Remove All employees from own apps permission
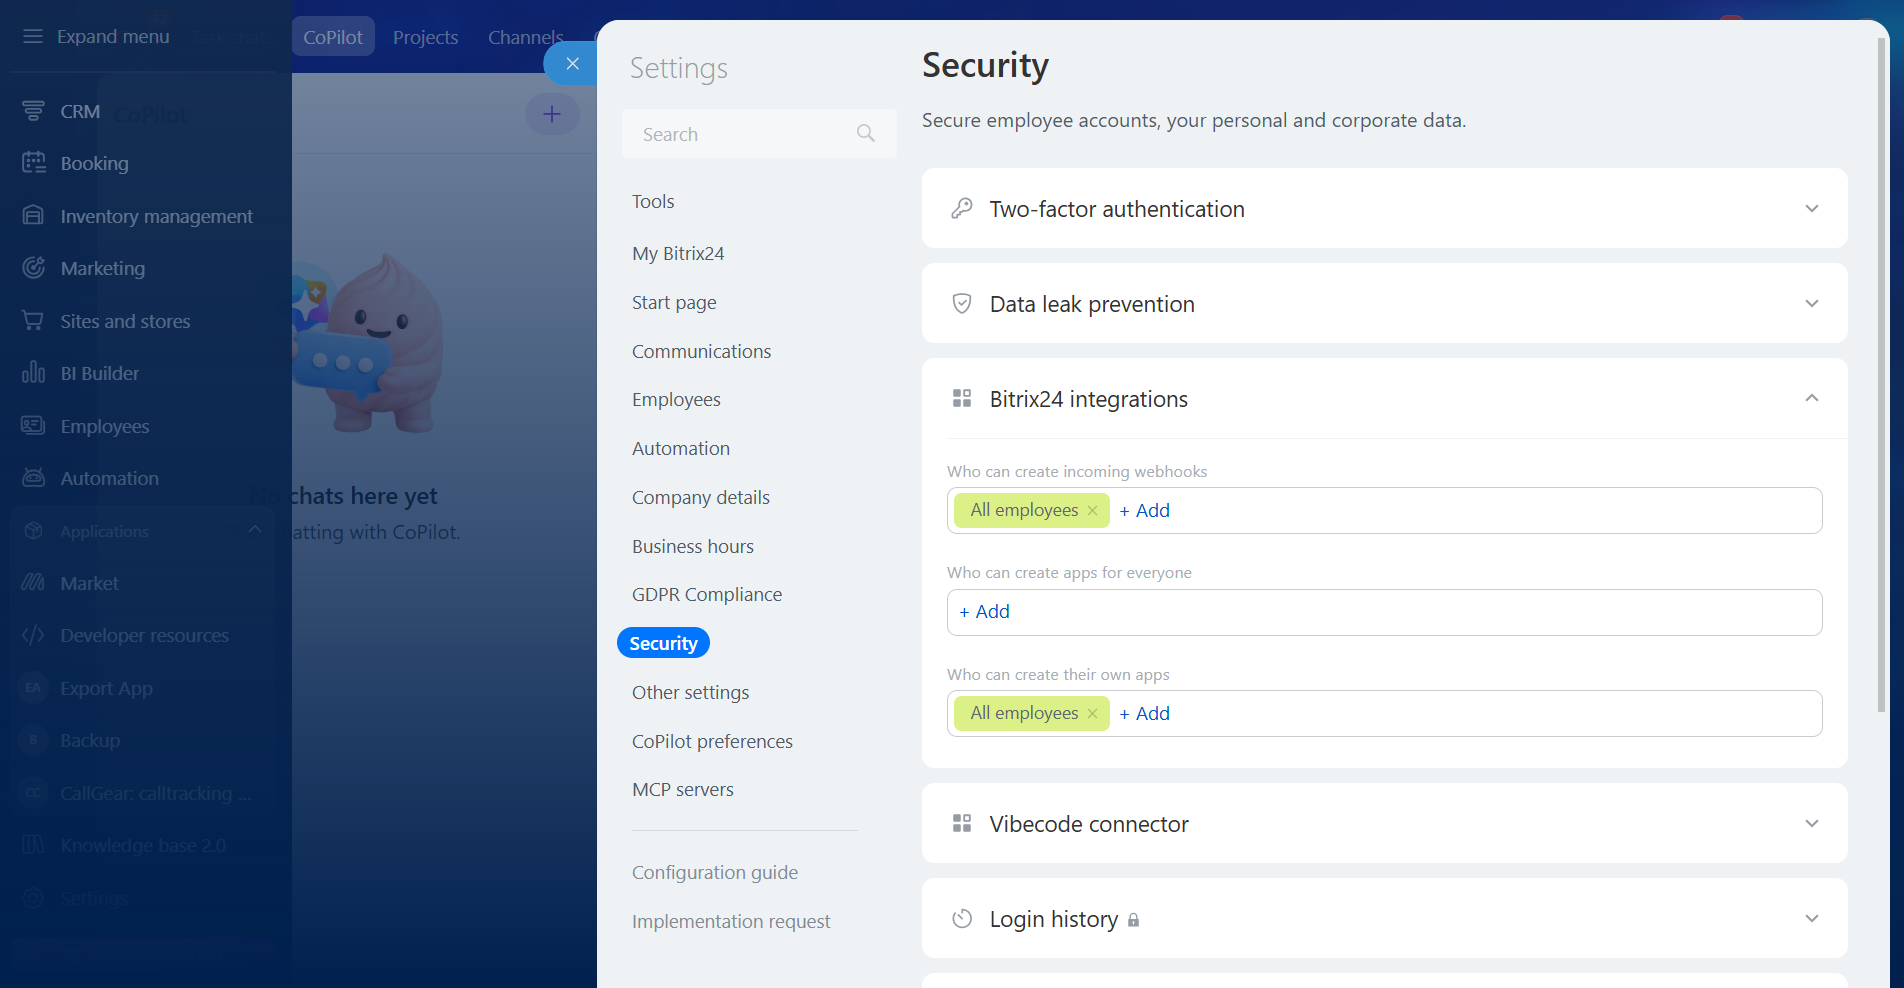Viewport: 1904px width, 988px height. pyautogui.click(x=1092, y=713)
